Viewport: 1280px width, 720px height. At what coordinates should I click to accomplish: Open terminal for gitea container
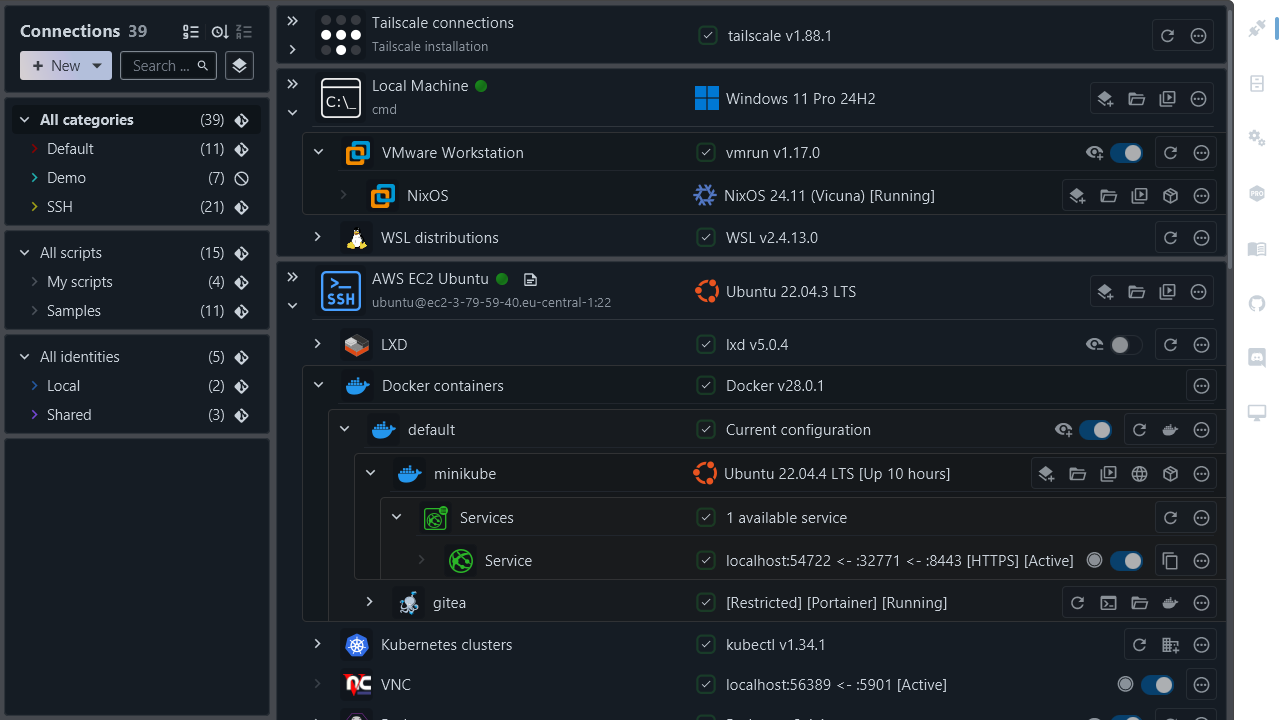[1108, 603]
